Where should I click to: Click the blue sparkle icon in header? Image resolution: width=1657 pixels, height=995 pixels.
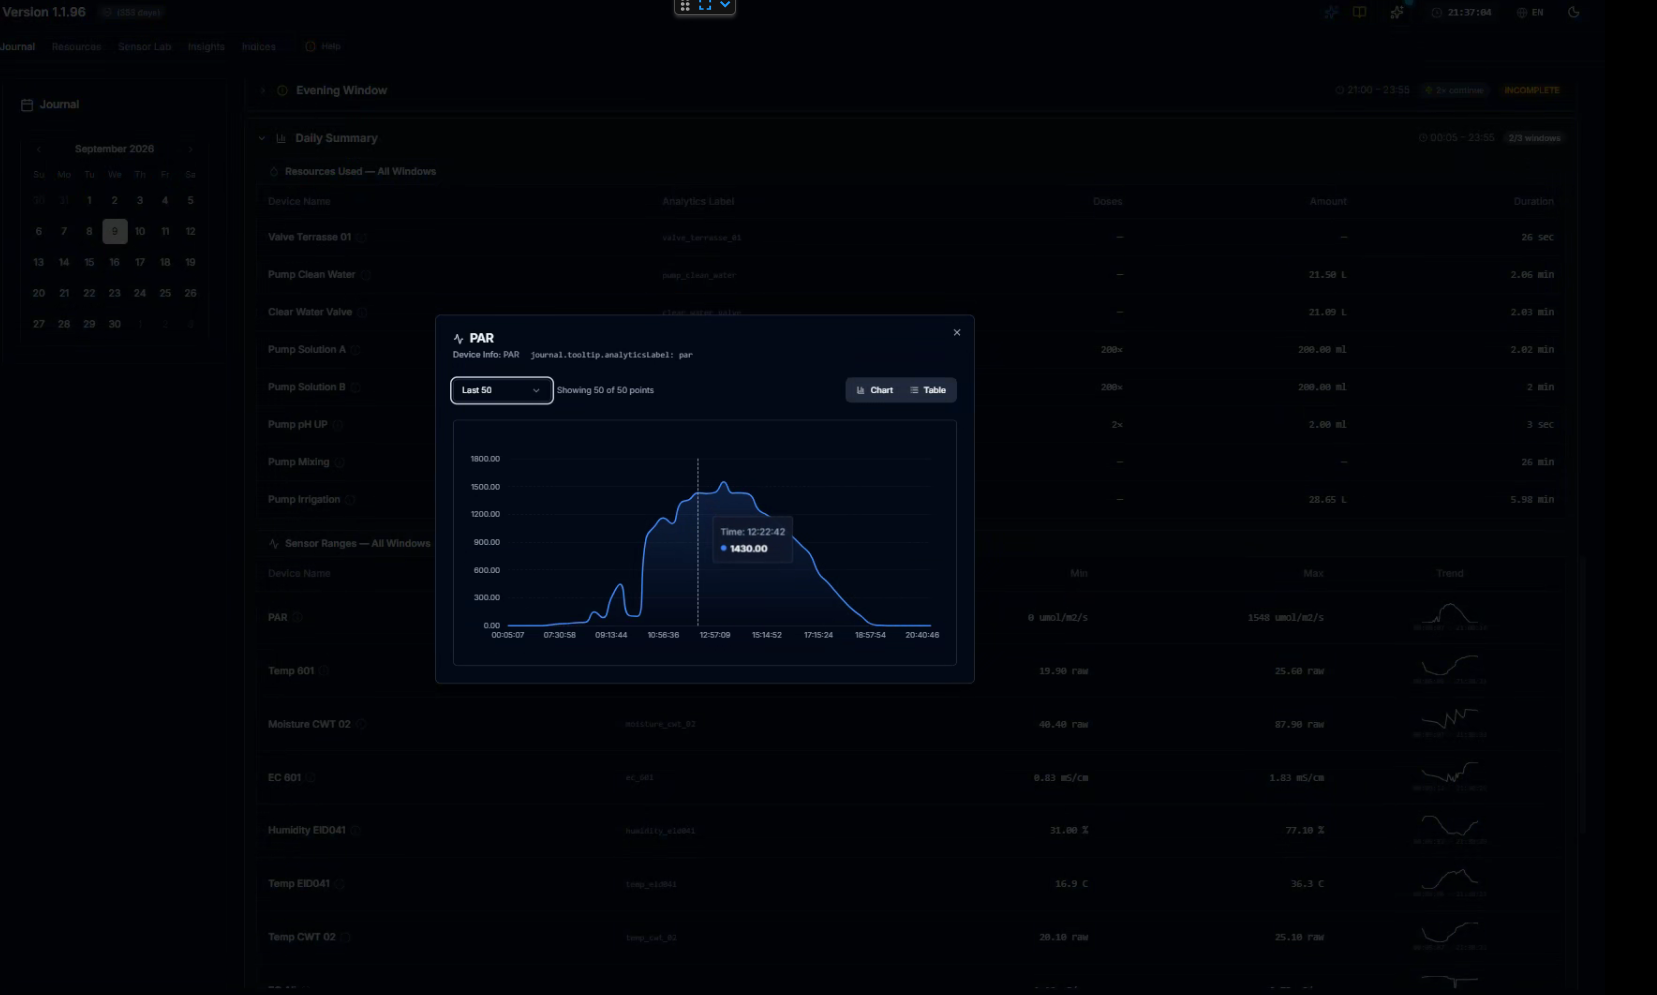[1331, 13]
